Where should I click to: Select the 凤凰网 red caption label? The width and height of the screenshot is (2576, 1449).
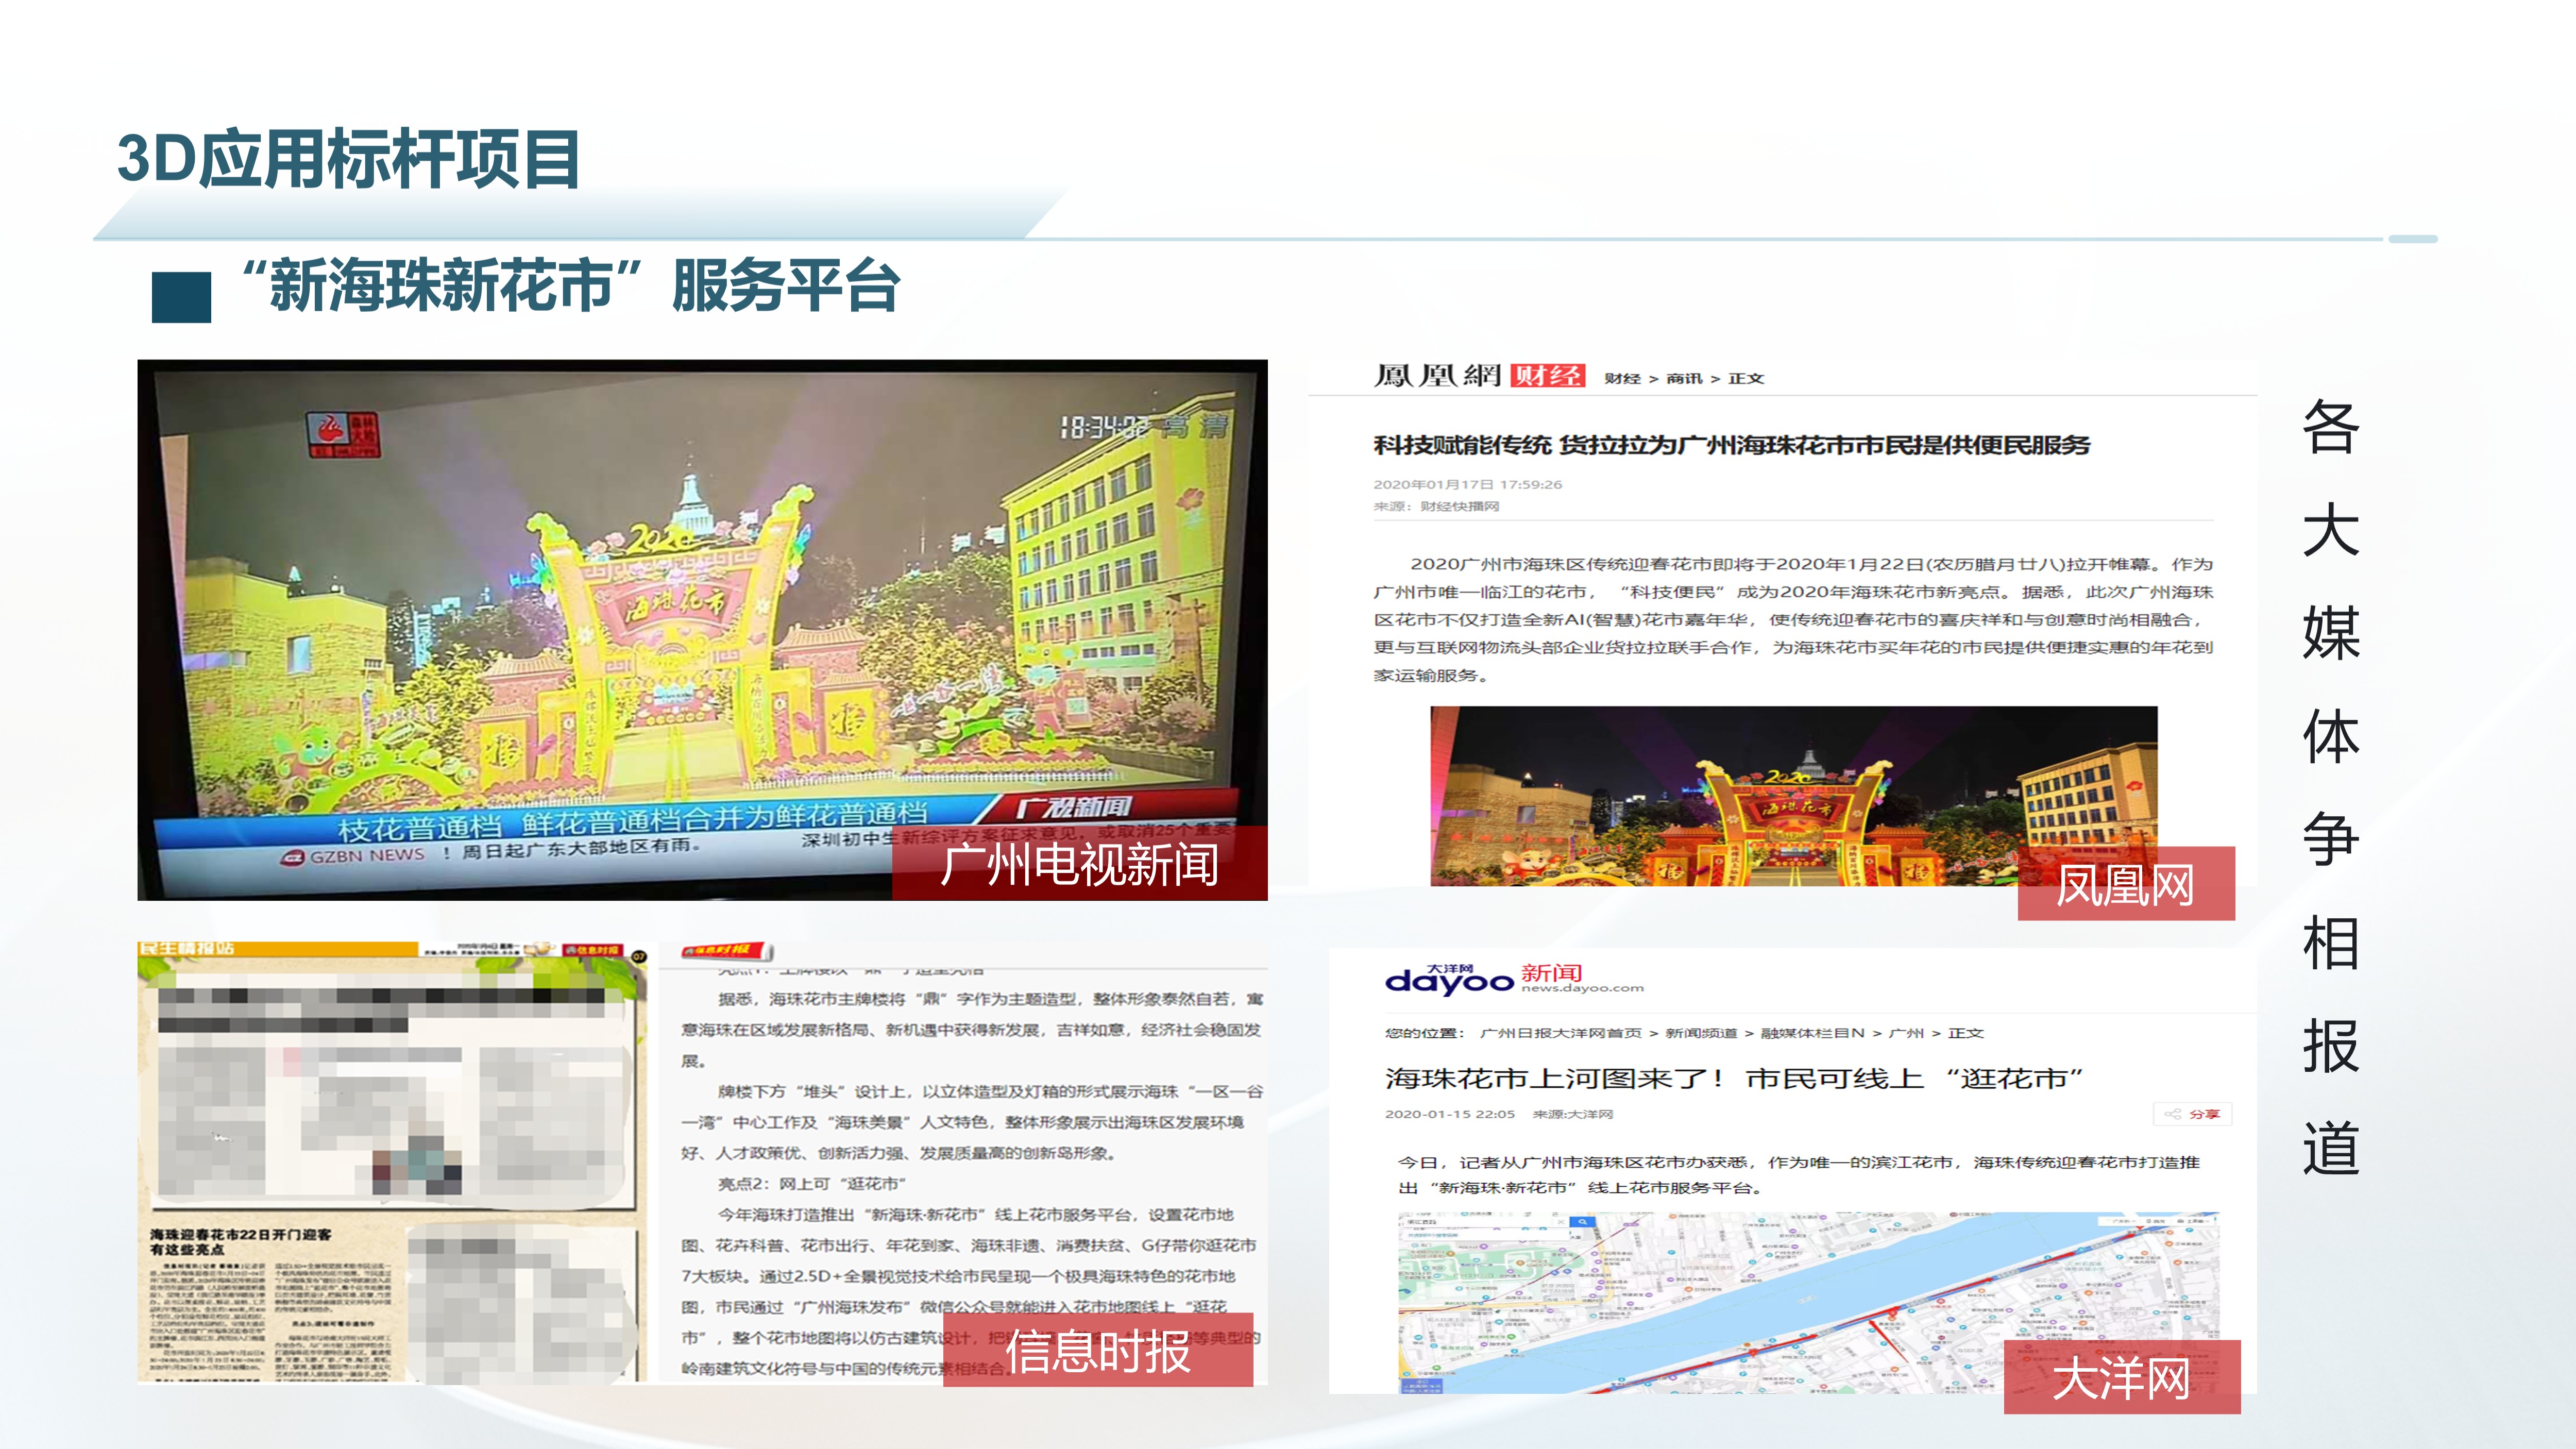pyautogui.click(x=2126, y=884)
